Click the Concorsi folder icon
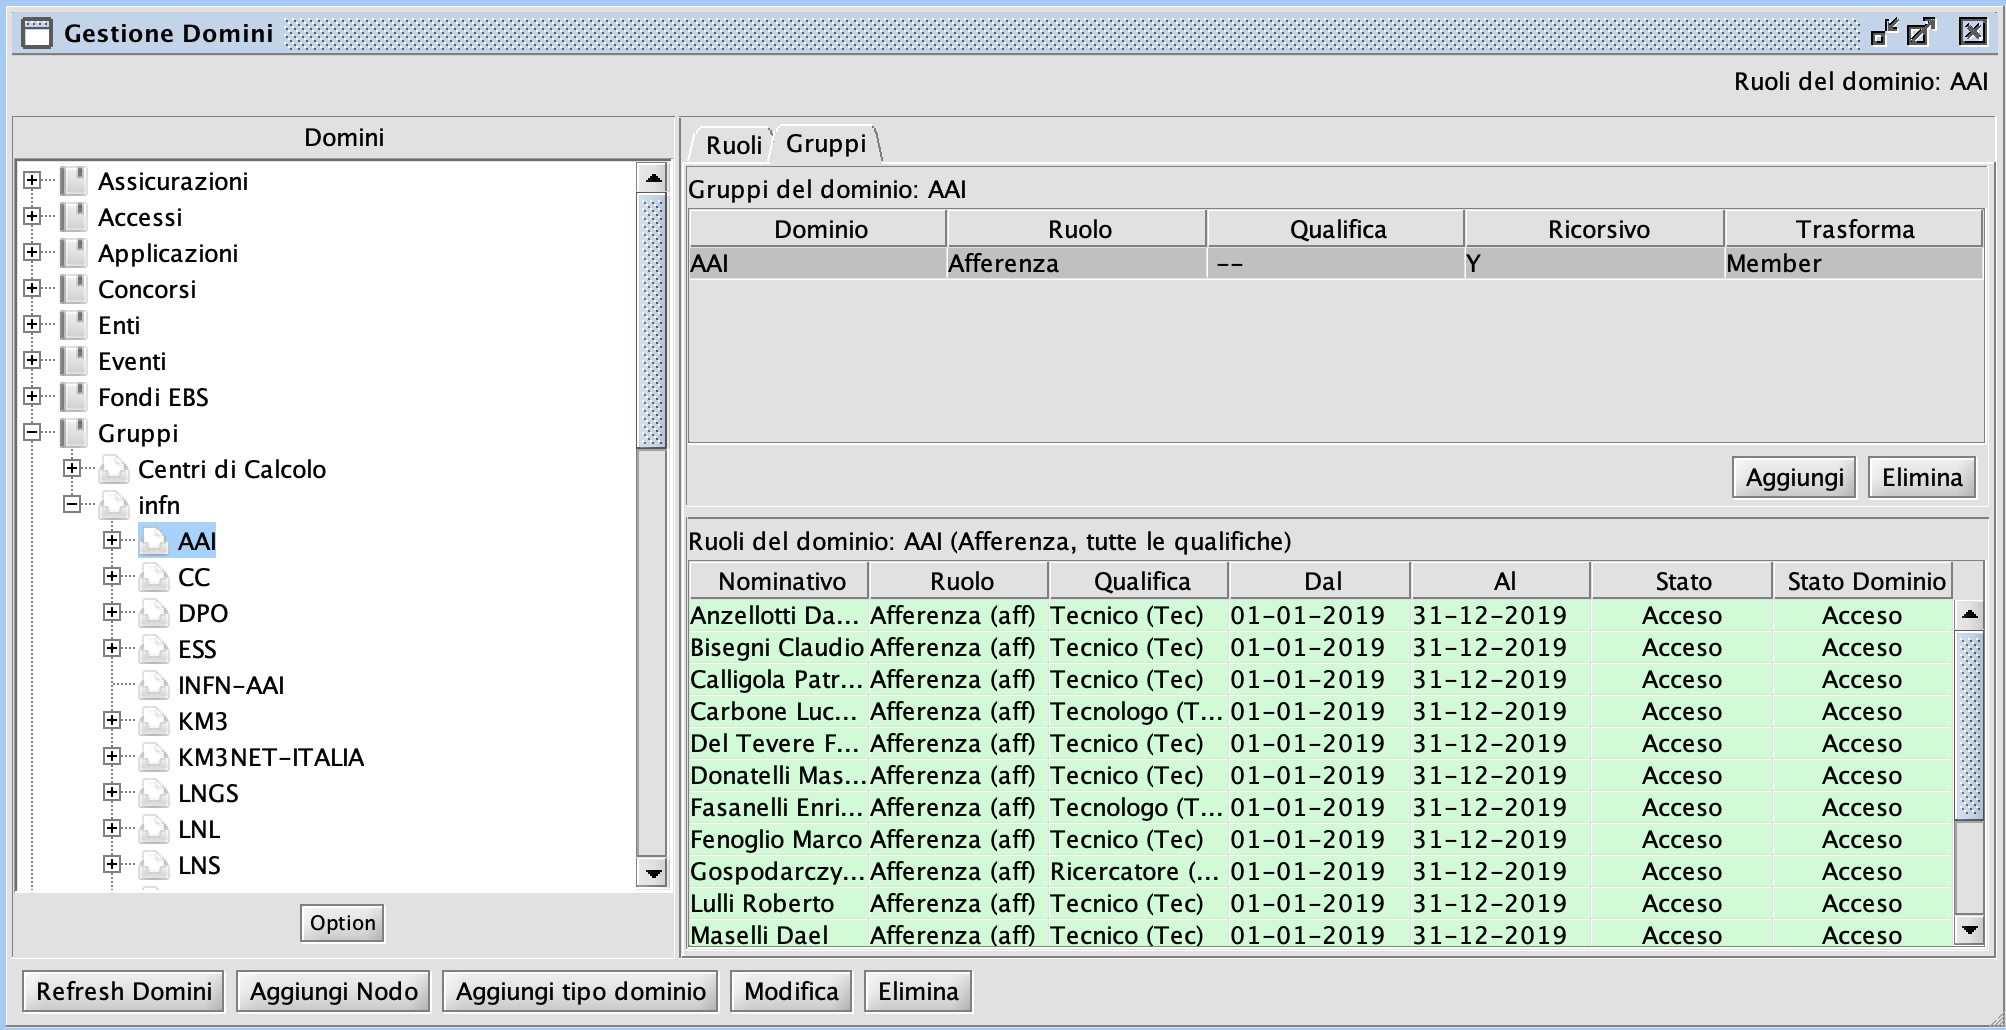The image size is (2006, 1030). pos(74,289)
